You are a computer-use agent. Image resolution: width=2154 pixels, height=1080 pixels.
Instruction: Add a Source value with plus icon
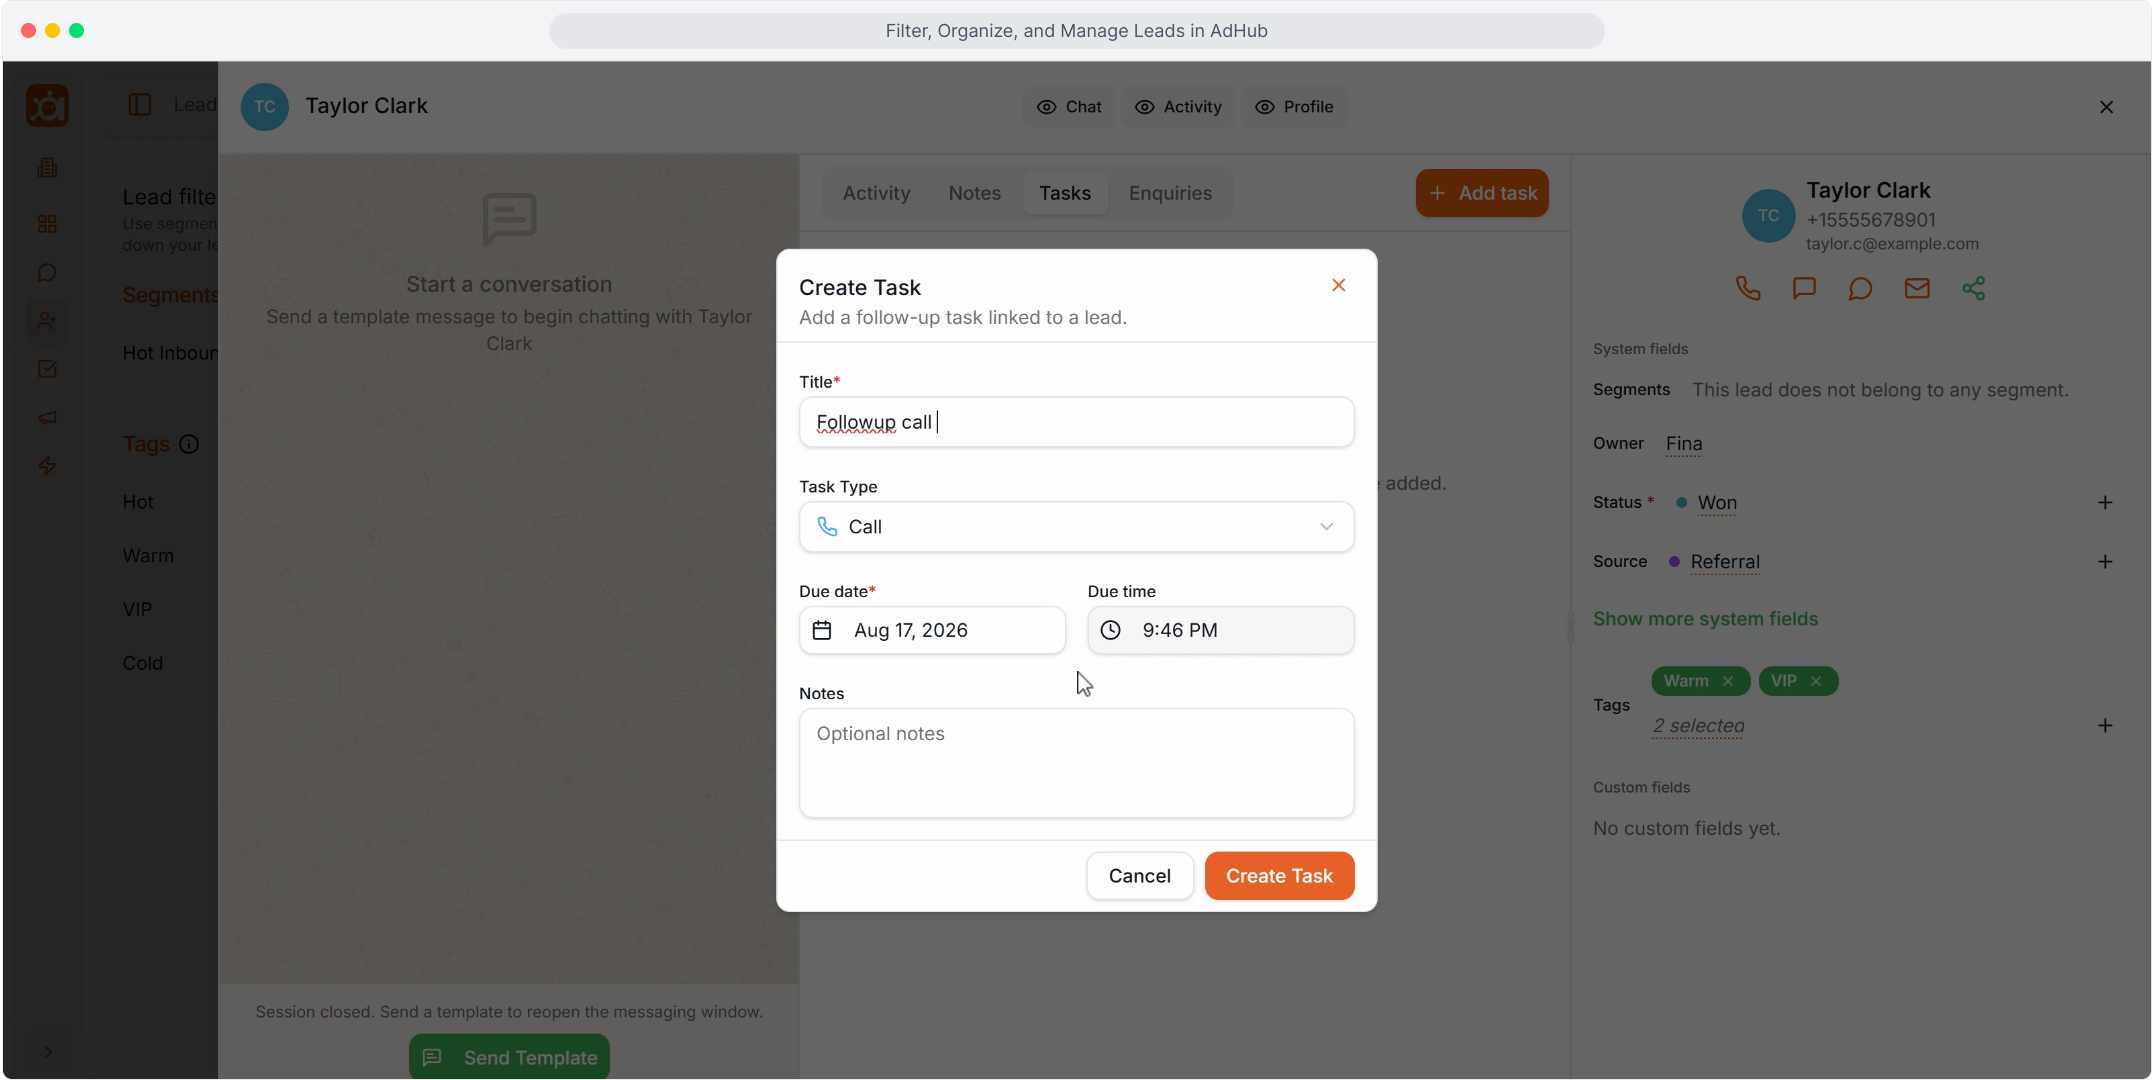pyautogui.click(x=2105, y=561)
